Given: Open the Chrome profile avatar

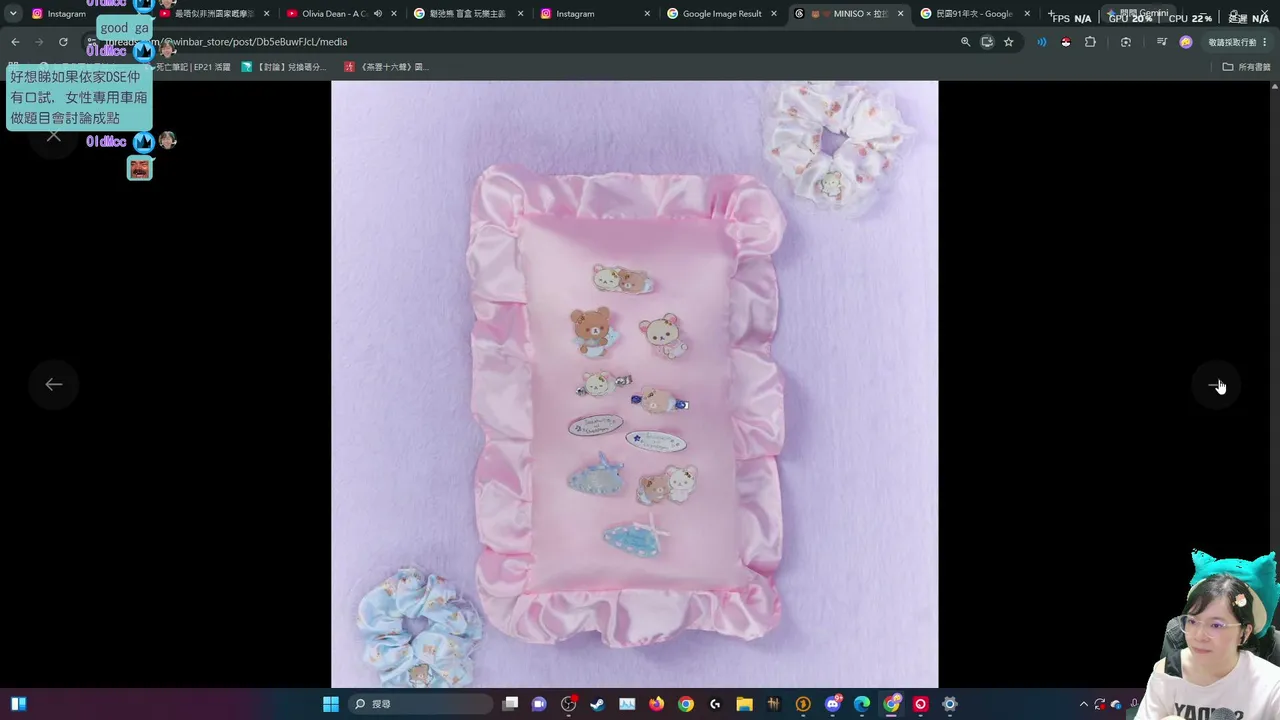Looking at the screenshot, I should 1186,42.
